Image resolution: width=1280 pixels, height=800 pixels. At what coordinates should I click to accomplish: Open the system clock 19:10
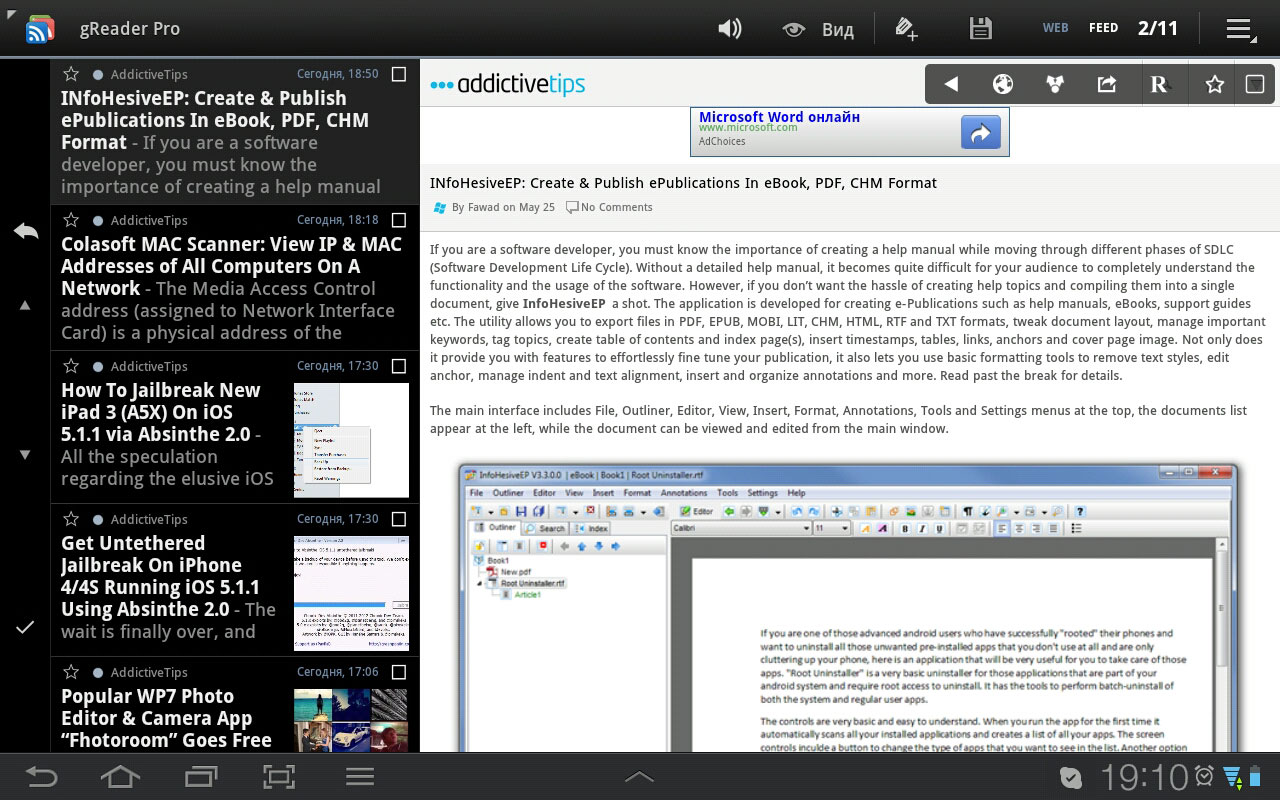(1144, 777)
